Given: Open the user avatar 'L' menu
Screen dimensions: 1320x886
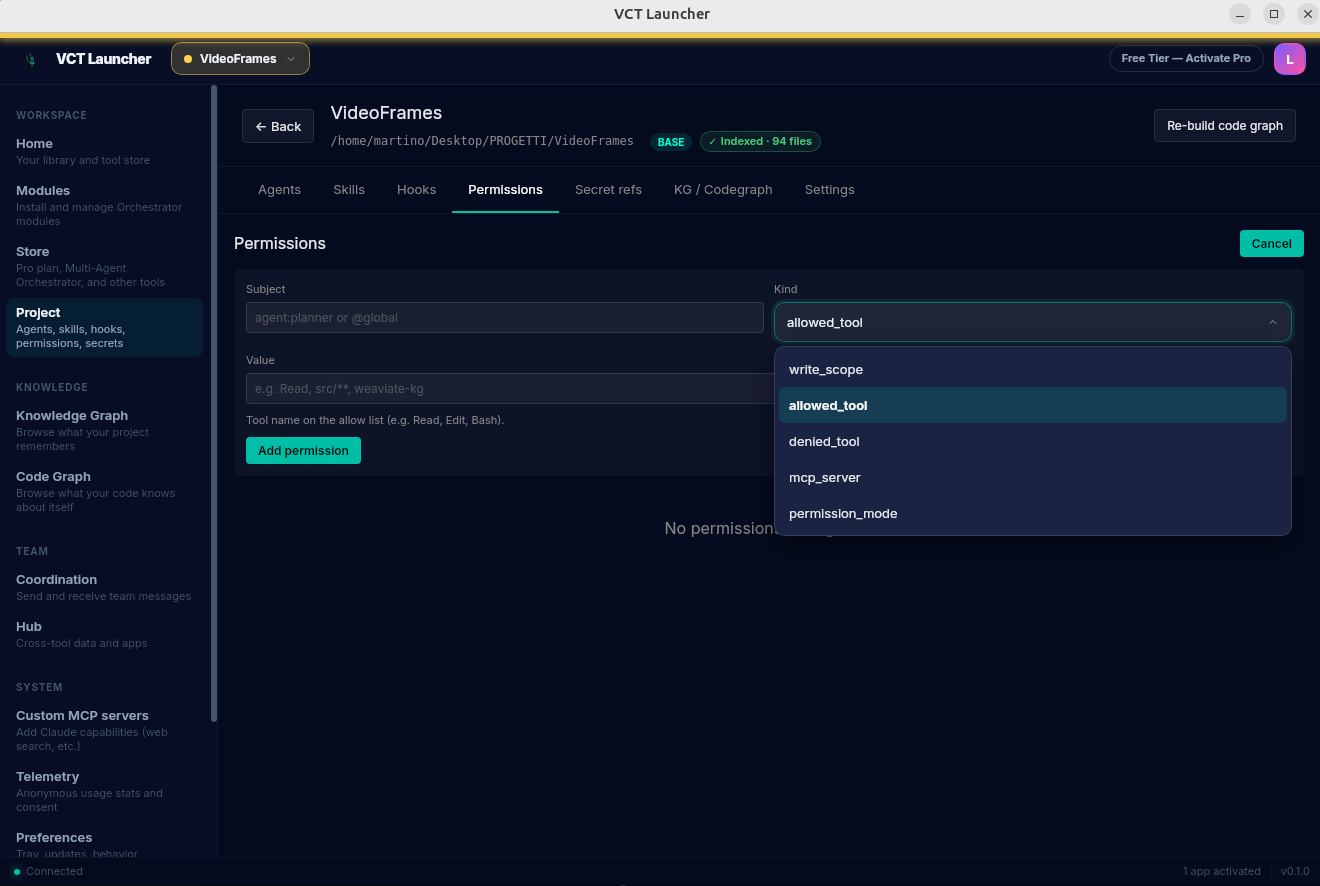Looking at the screenshot, I should click(x=1289, y=59).
